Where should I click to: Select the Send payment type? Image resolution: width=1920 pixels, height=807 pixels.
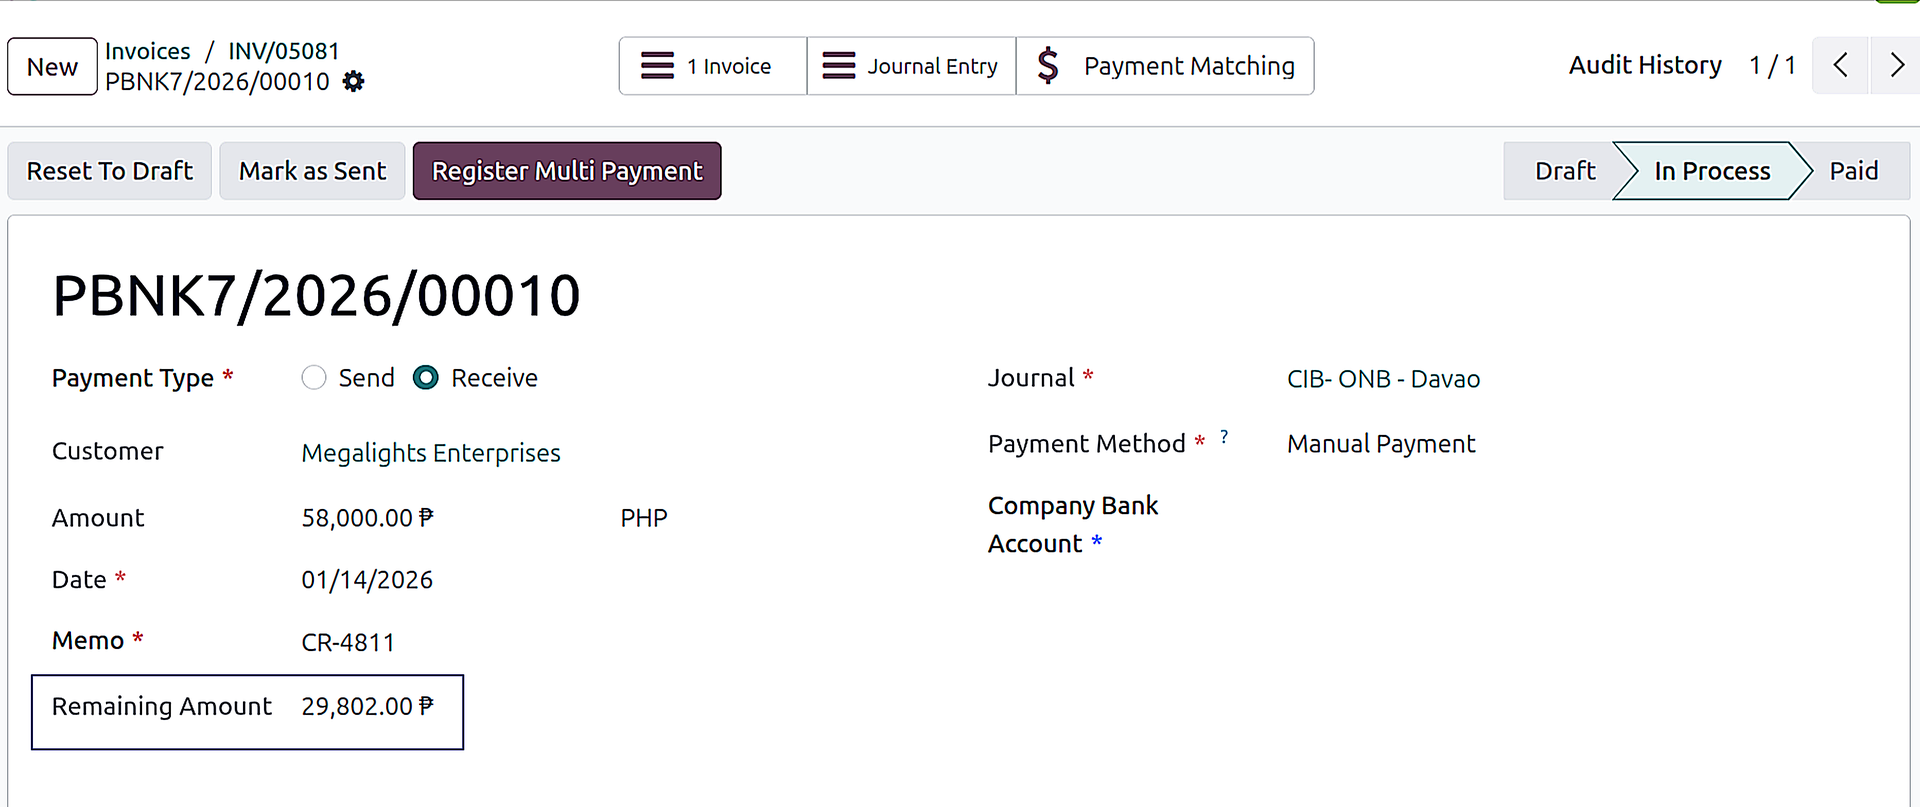314,378
